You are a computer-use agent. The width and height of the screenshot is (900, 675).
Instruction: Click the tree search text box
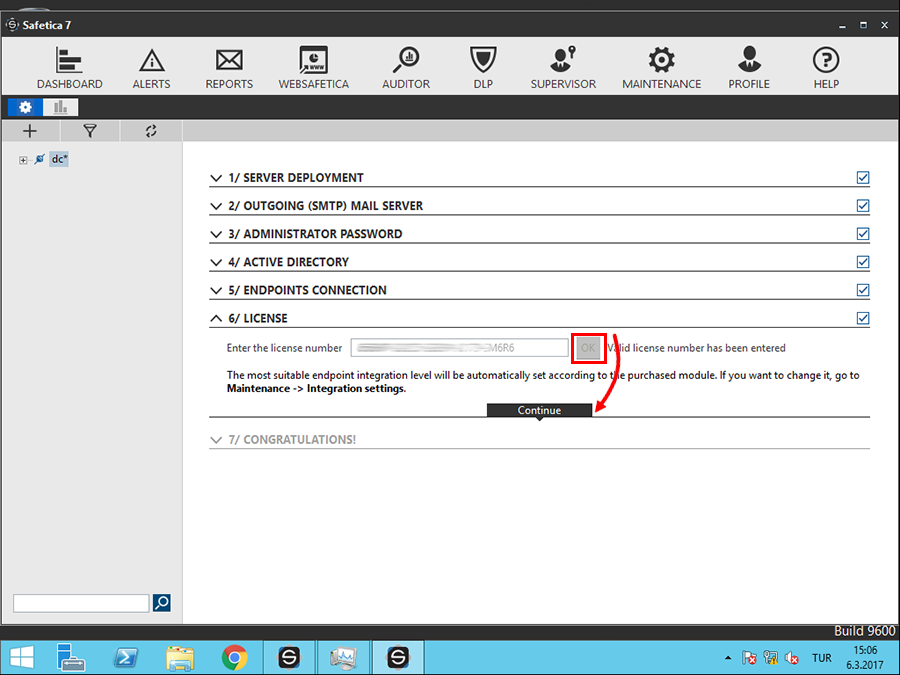(81, 603)
